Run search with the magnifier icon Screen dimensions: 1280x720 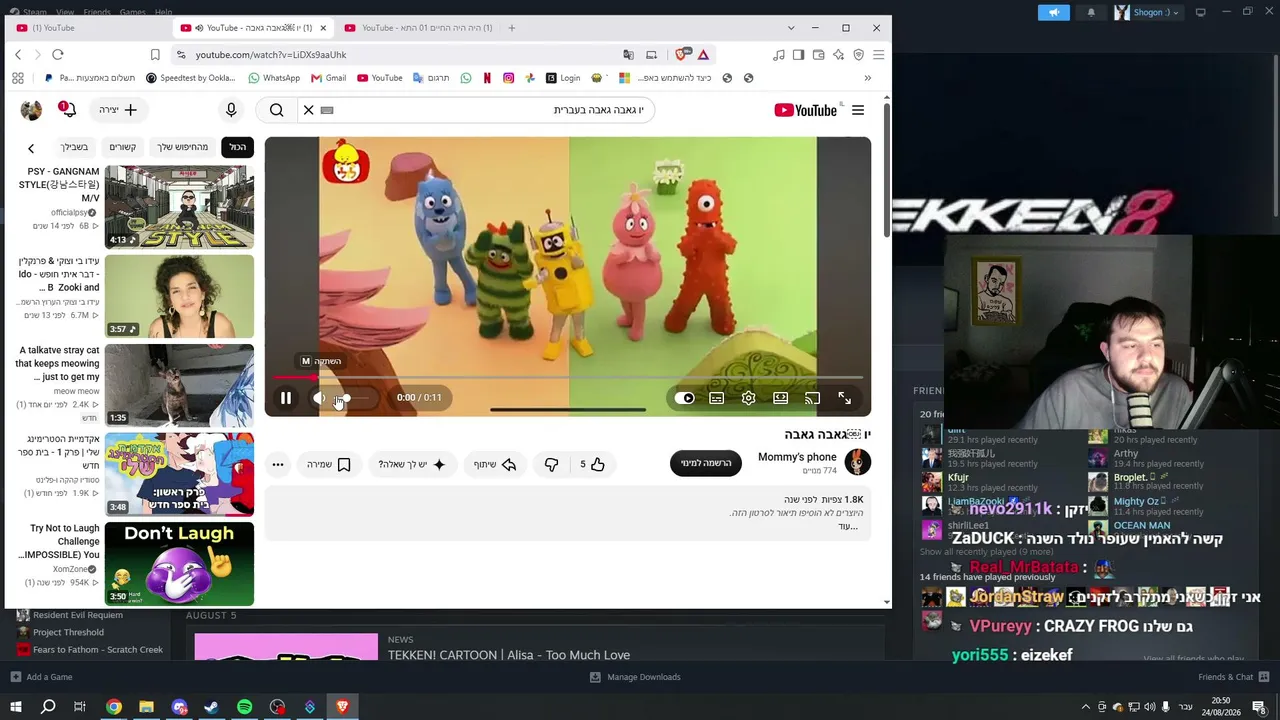click(276, 110)
